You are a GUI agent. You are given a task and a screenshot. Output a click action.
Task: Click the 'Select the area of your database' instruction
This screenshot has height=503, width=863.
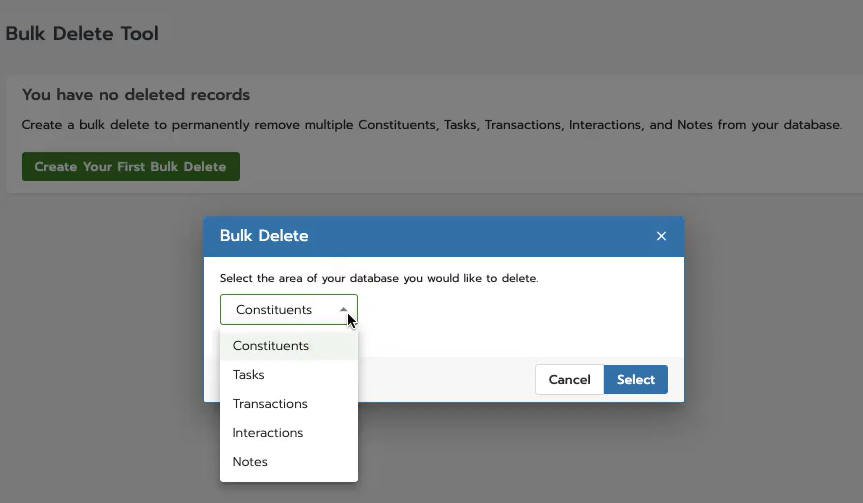(379, 278)
